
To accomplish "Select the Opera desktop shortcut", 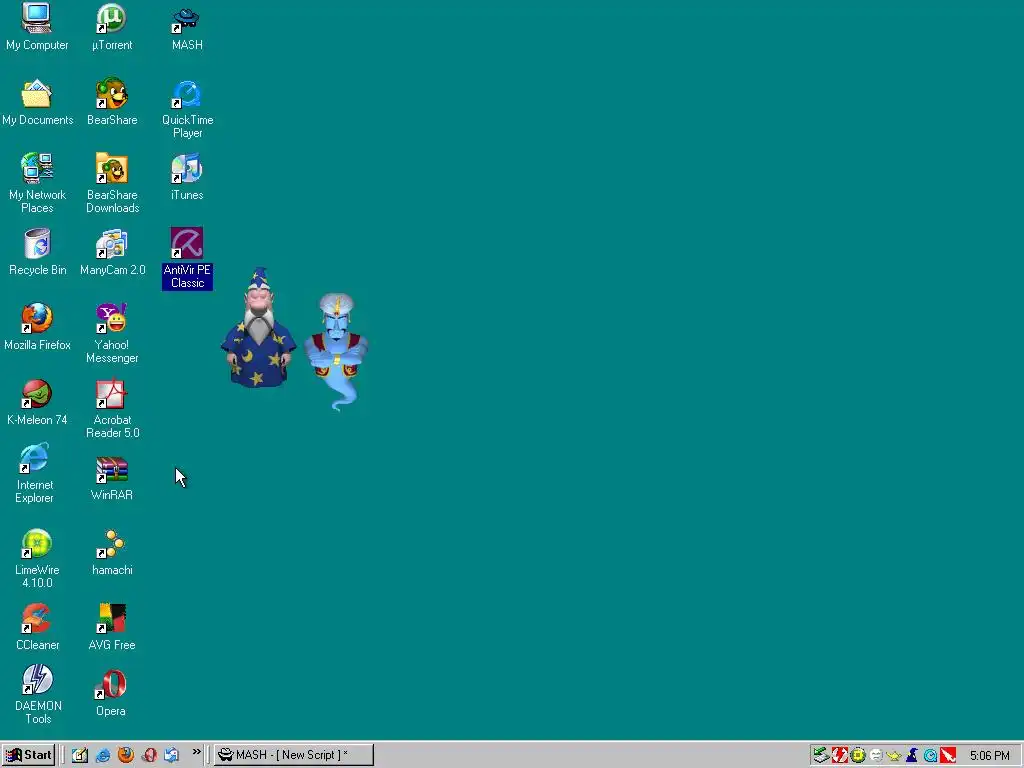I will click(x=110, y=693).
